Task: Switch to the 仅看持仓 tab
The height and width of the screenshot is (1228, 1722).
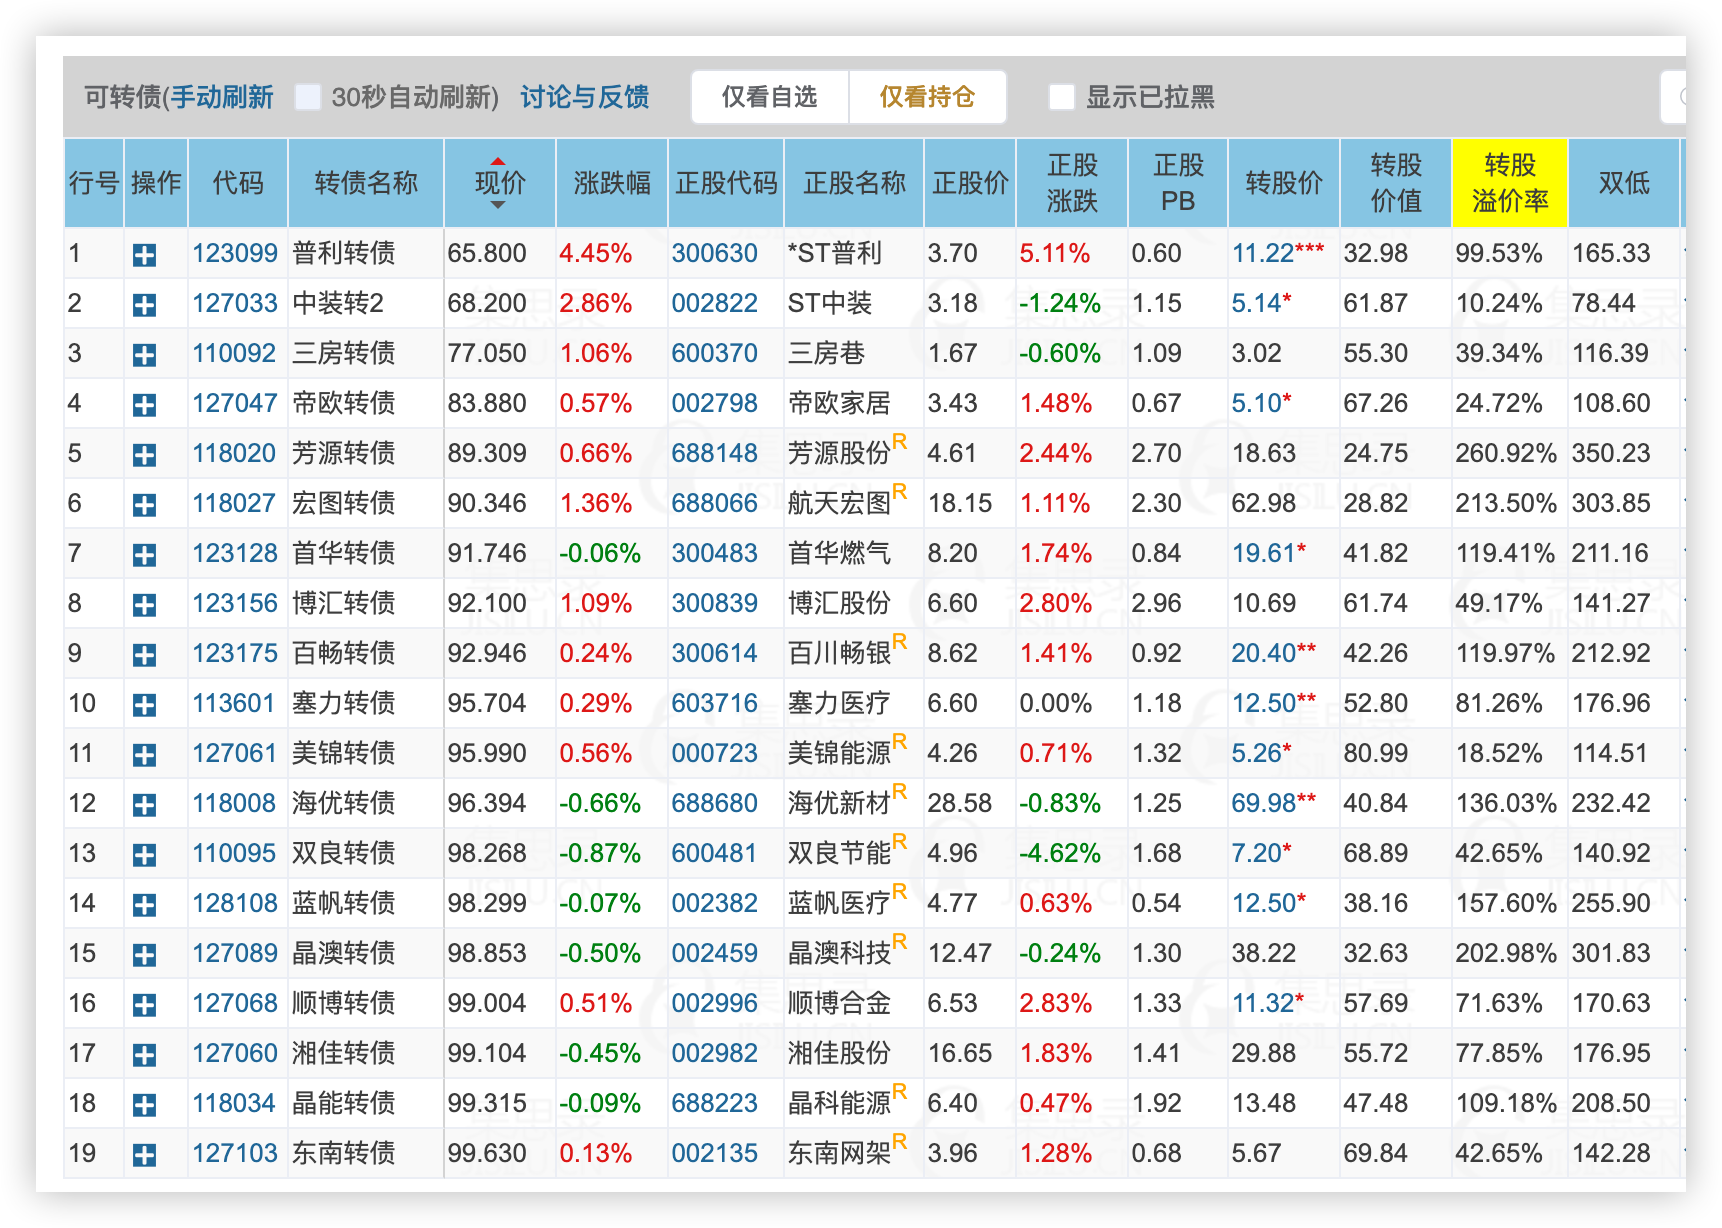Action: pos(927,97)
